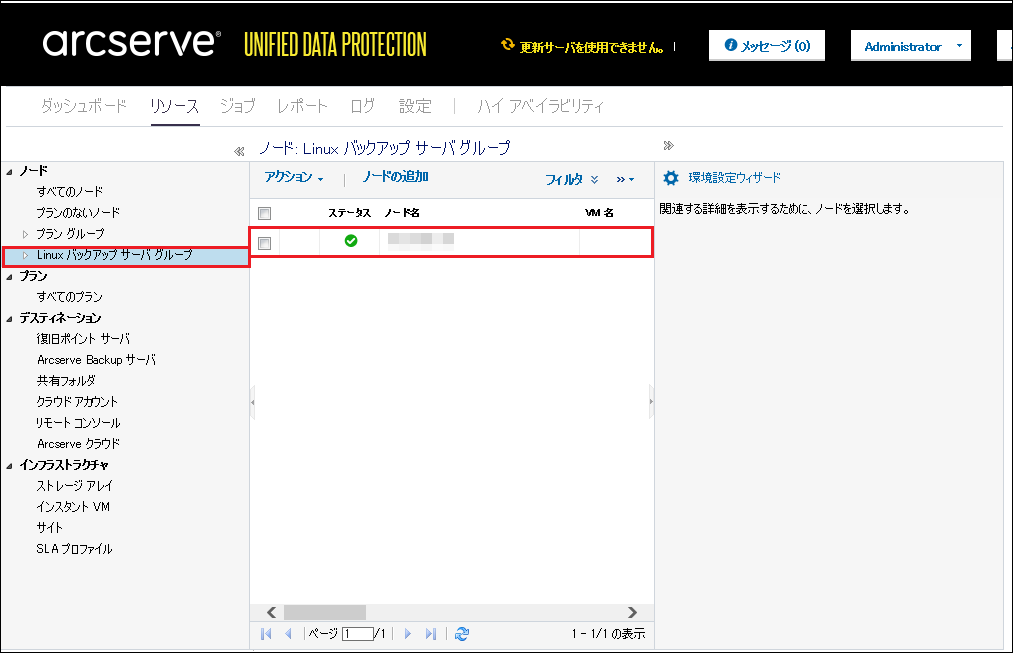Collapse the デスティネーション tree section
Viewport: 1013px width, 653px height.
pyautogui.click(x=10, y=318)
